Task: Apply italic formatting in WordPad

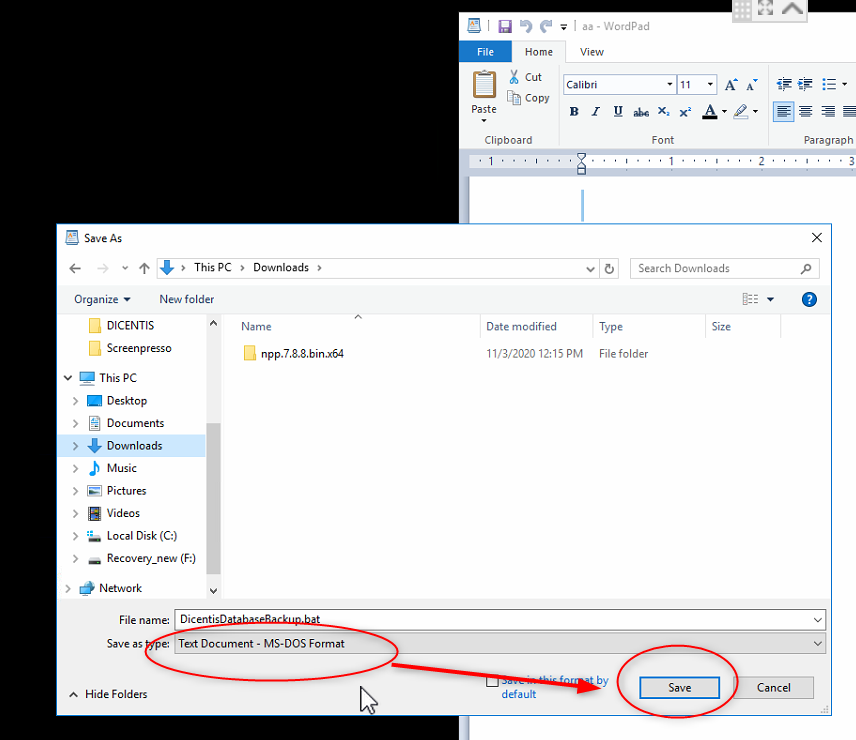Action: click(596, 111)
